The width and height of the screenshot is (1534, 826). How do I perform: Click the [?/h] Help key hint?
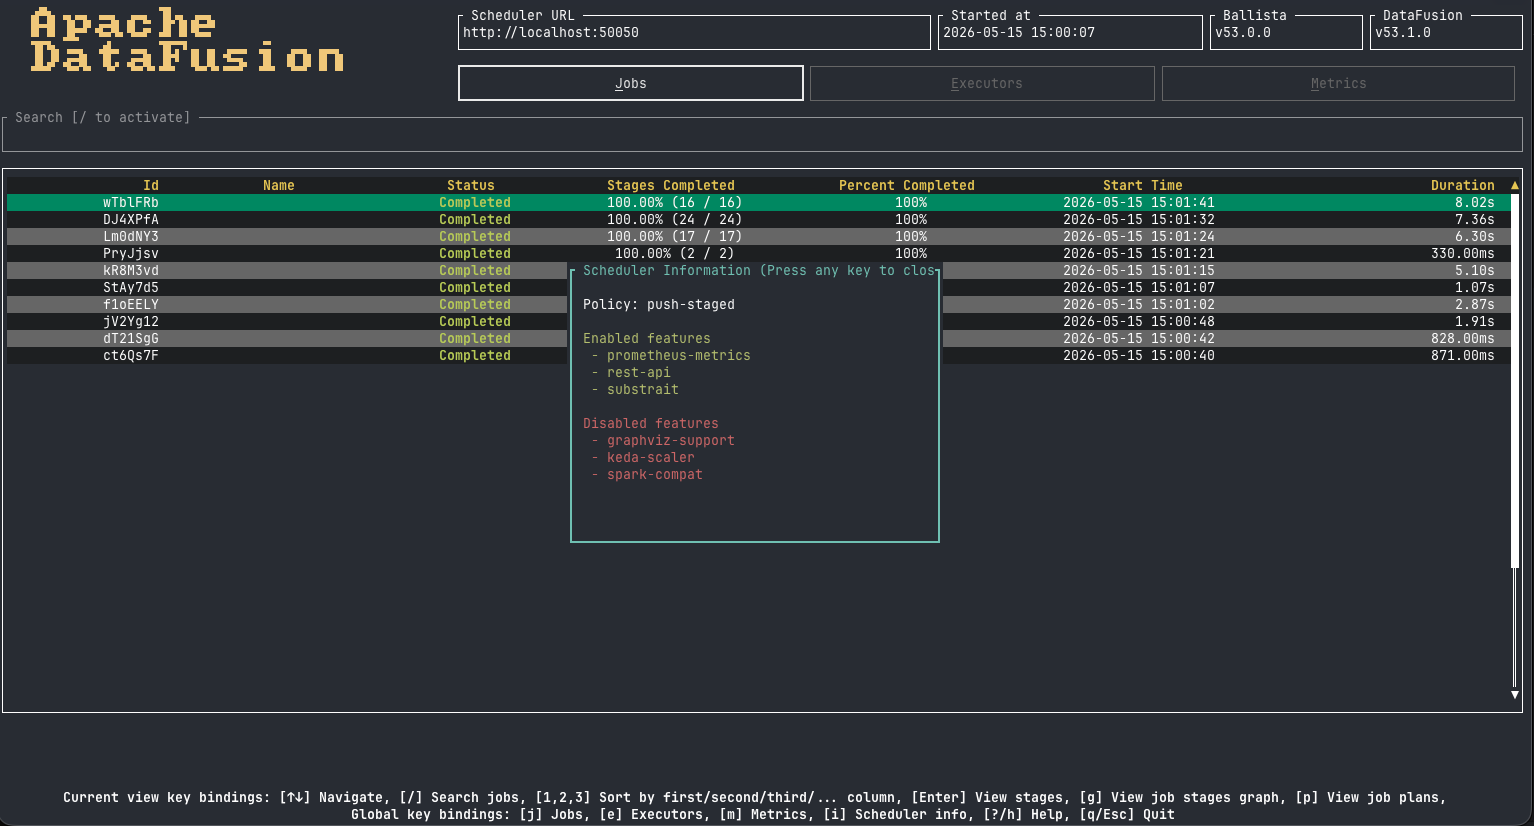click(1023, 814)
